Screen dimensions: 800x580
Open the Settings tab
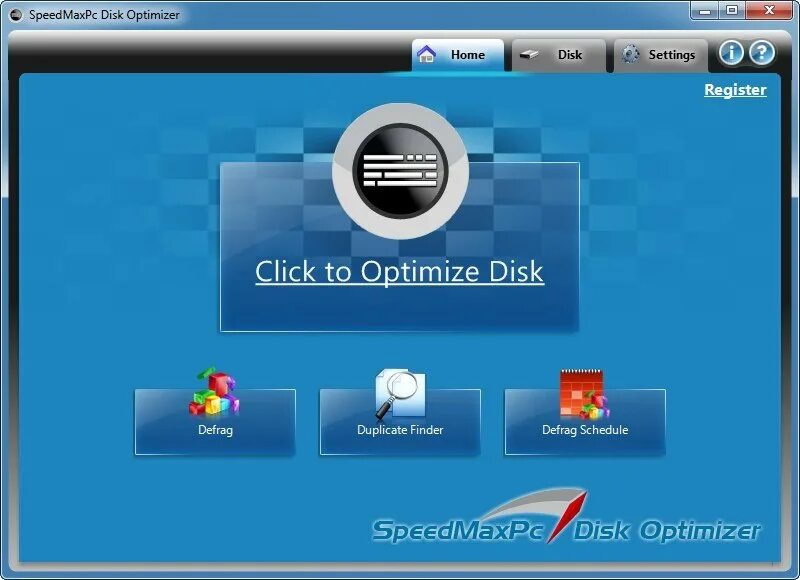661,55
